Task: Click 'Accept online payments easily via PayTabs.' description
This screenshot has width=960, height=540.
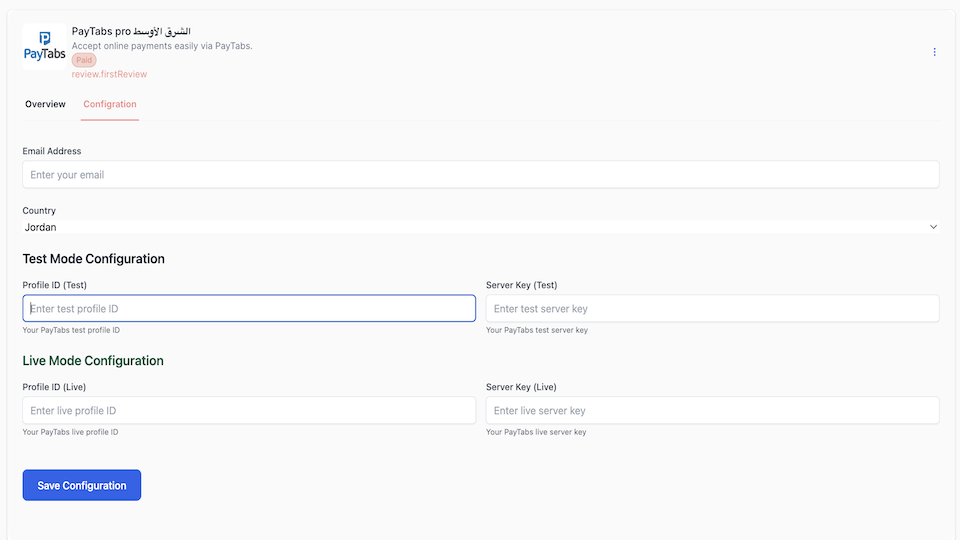Action: pos(162,46)
